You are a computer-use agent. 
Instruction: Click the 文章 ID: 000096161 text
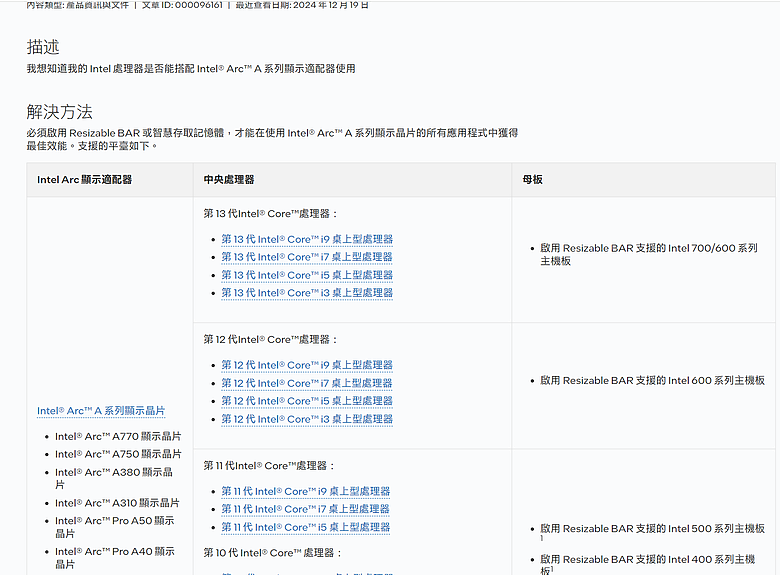182,5
